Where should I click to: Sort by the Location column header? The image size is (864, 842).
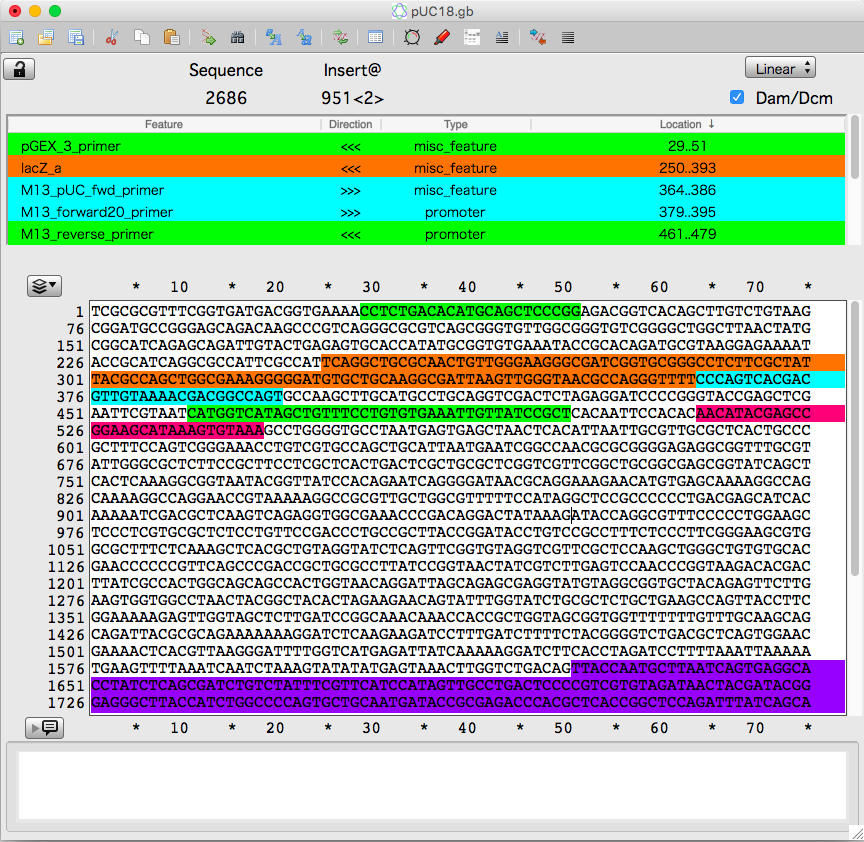(688, 124)
